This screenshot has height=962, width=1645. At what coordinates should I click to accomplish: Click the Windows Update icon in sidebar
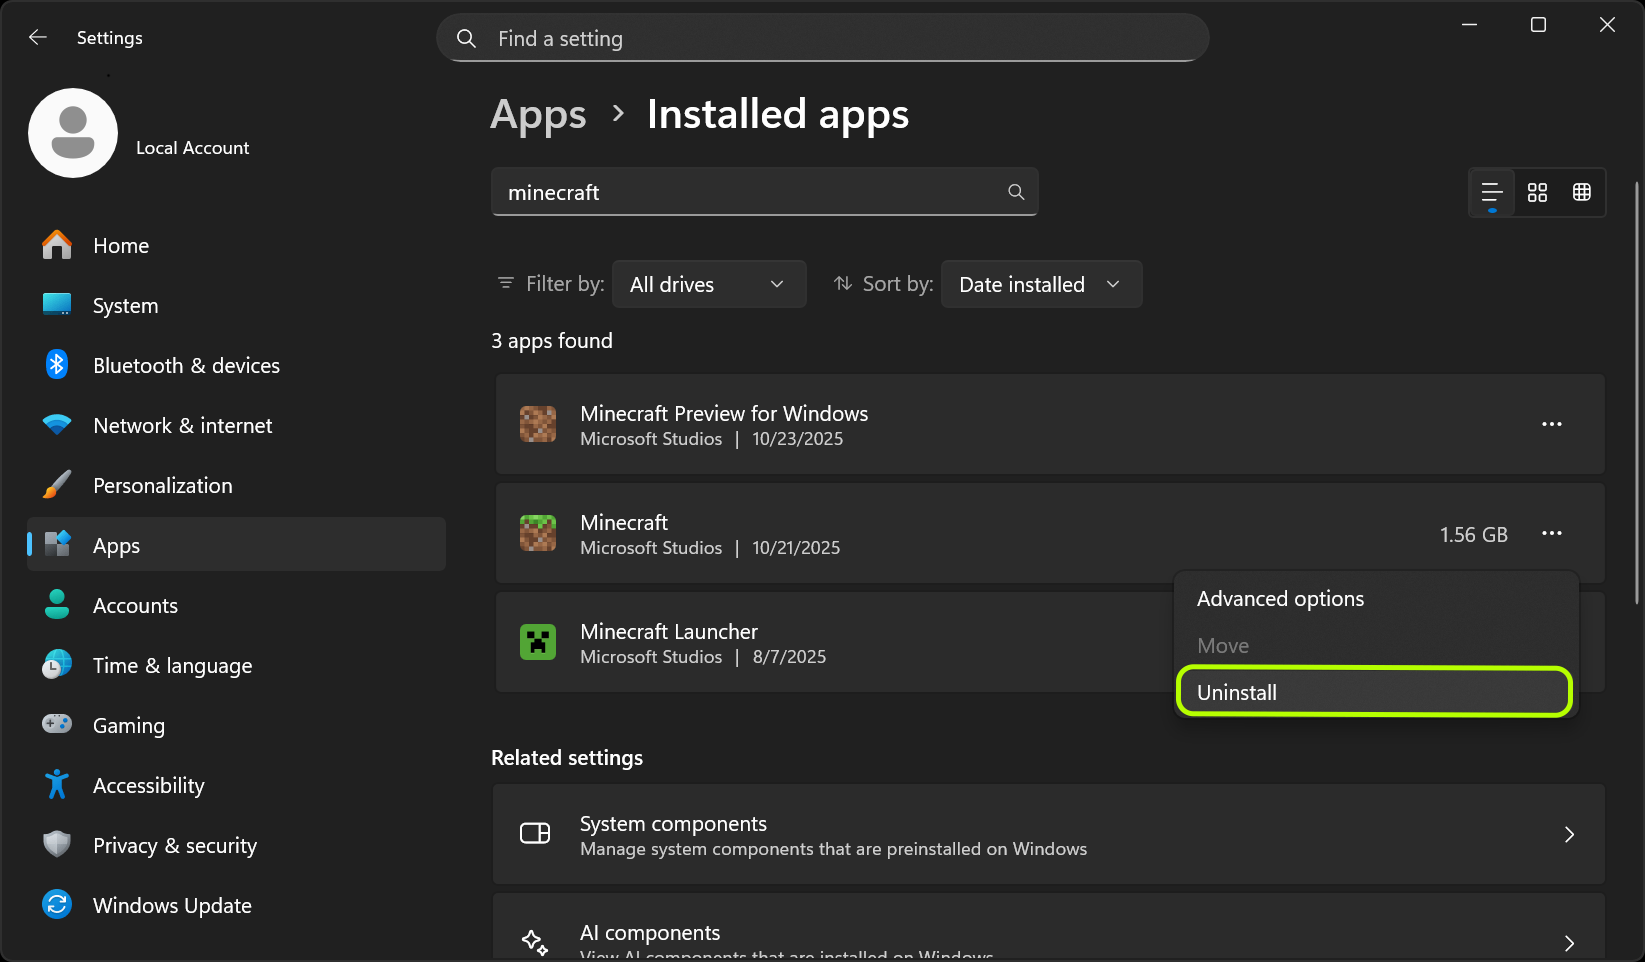[x=57, y=904]
